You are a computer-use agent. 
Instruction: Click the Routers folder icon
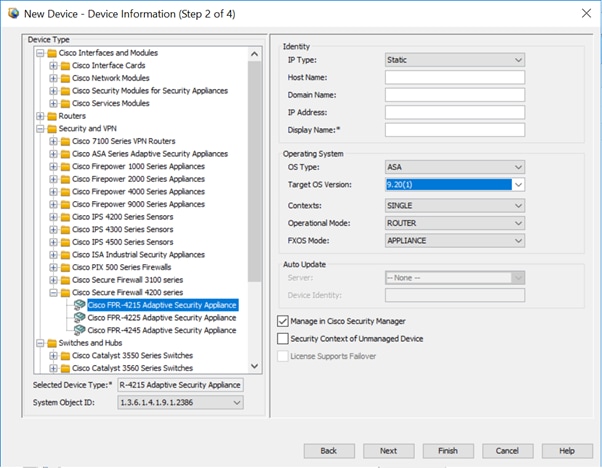(x=52, y=116)
